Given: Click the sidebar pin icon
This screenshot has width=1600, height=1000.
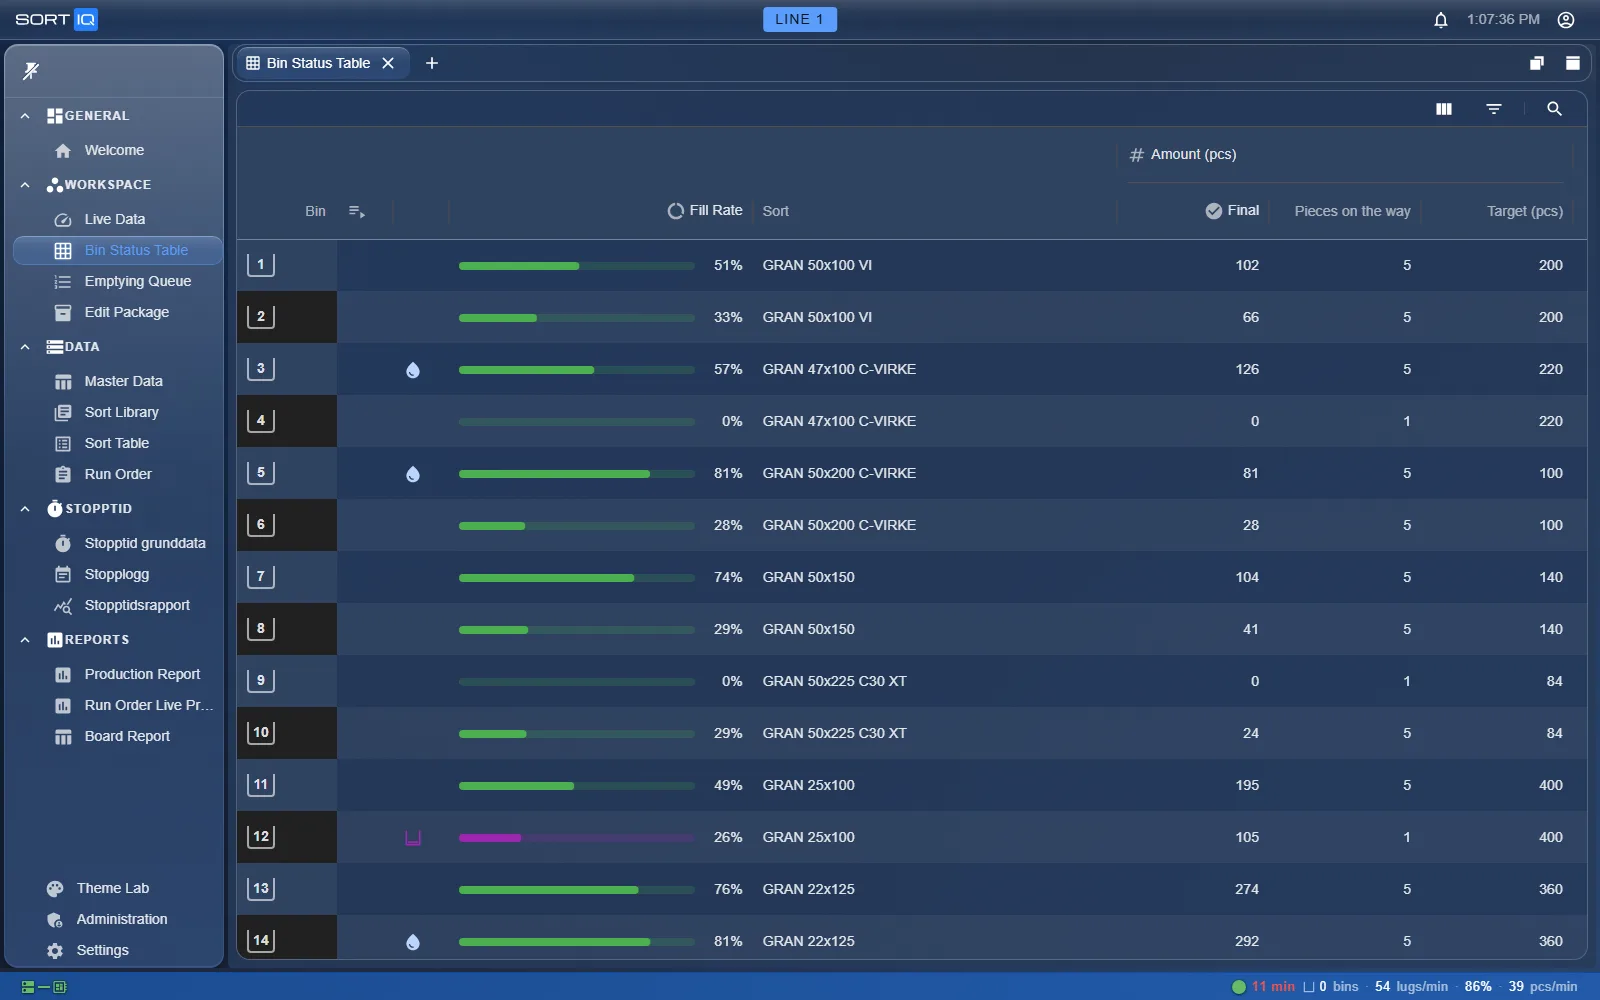Looking at the screenshot, I should tap(31, 71).
